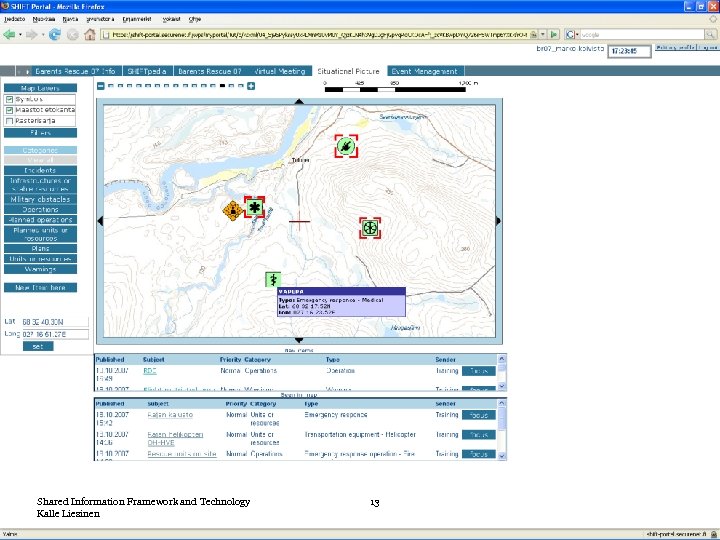Select the orange diamond warning symbol on map
Image resolution: width=720 pixels, height=540 pixels.
(233, 211)
